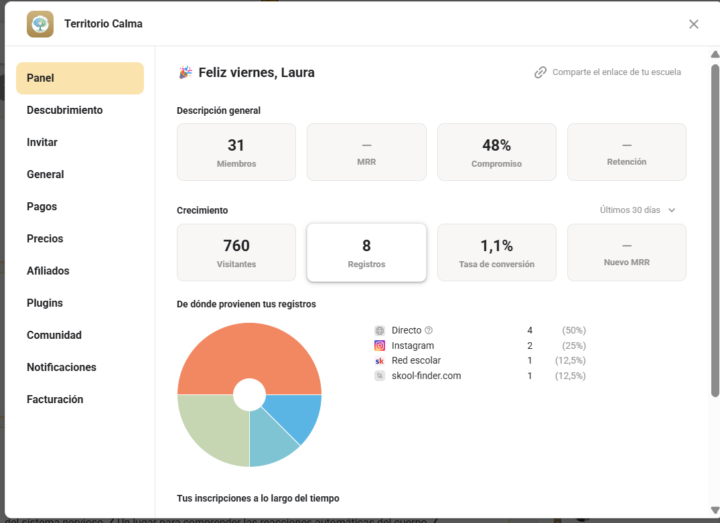Click the globe icon next to Directo
Screen dimensions: 720x523
click(379, 330)
